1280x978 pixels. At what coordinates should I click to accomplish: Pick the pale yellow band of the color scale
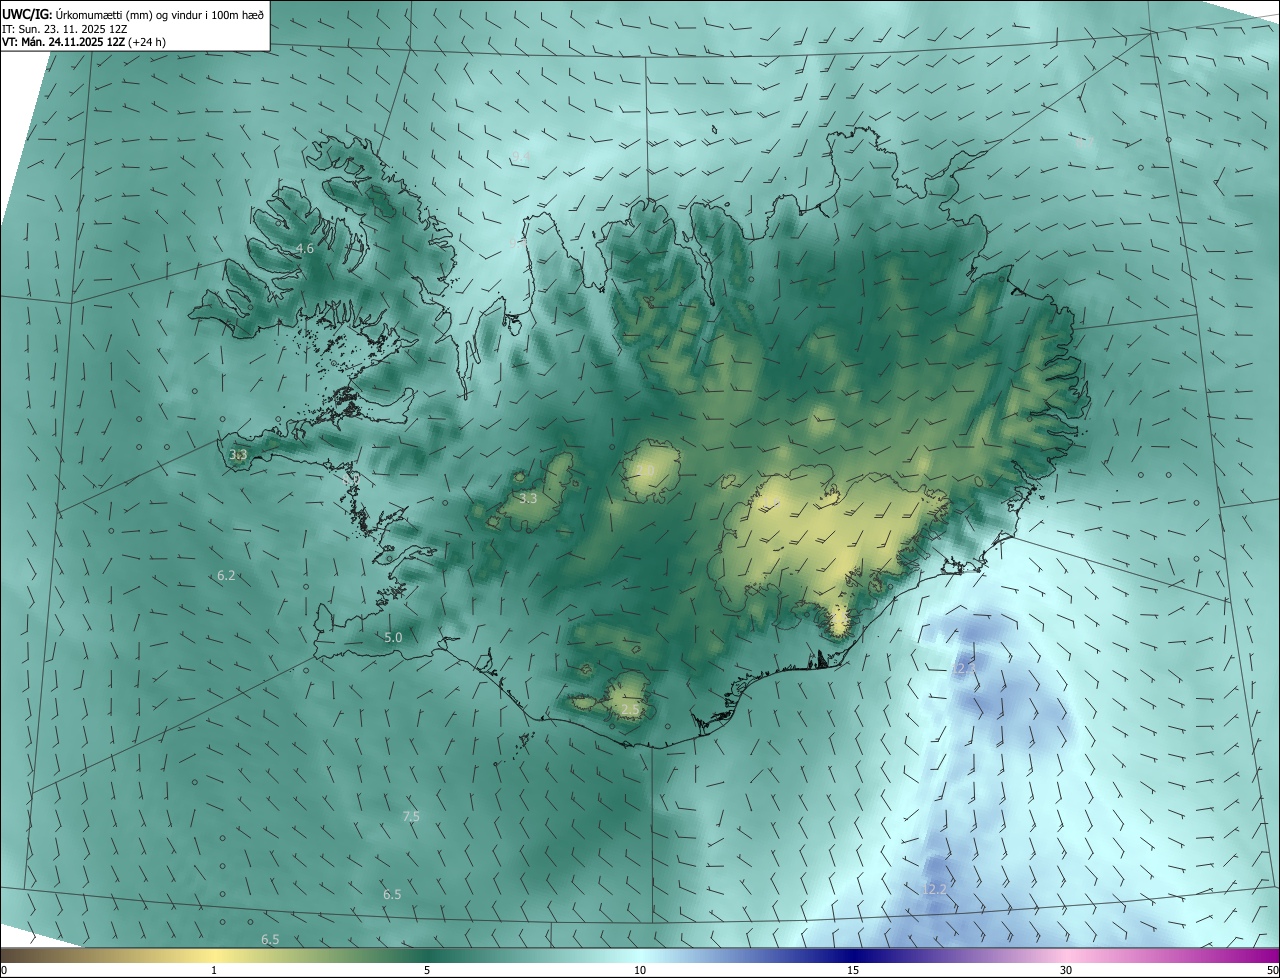coord(214,955)
